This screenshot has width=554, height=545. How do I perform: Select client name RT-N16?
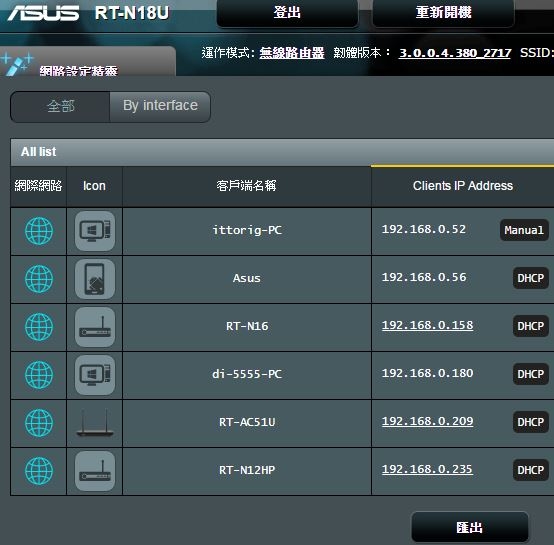click(247, 326)
